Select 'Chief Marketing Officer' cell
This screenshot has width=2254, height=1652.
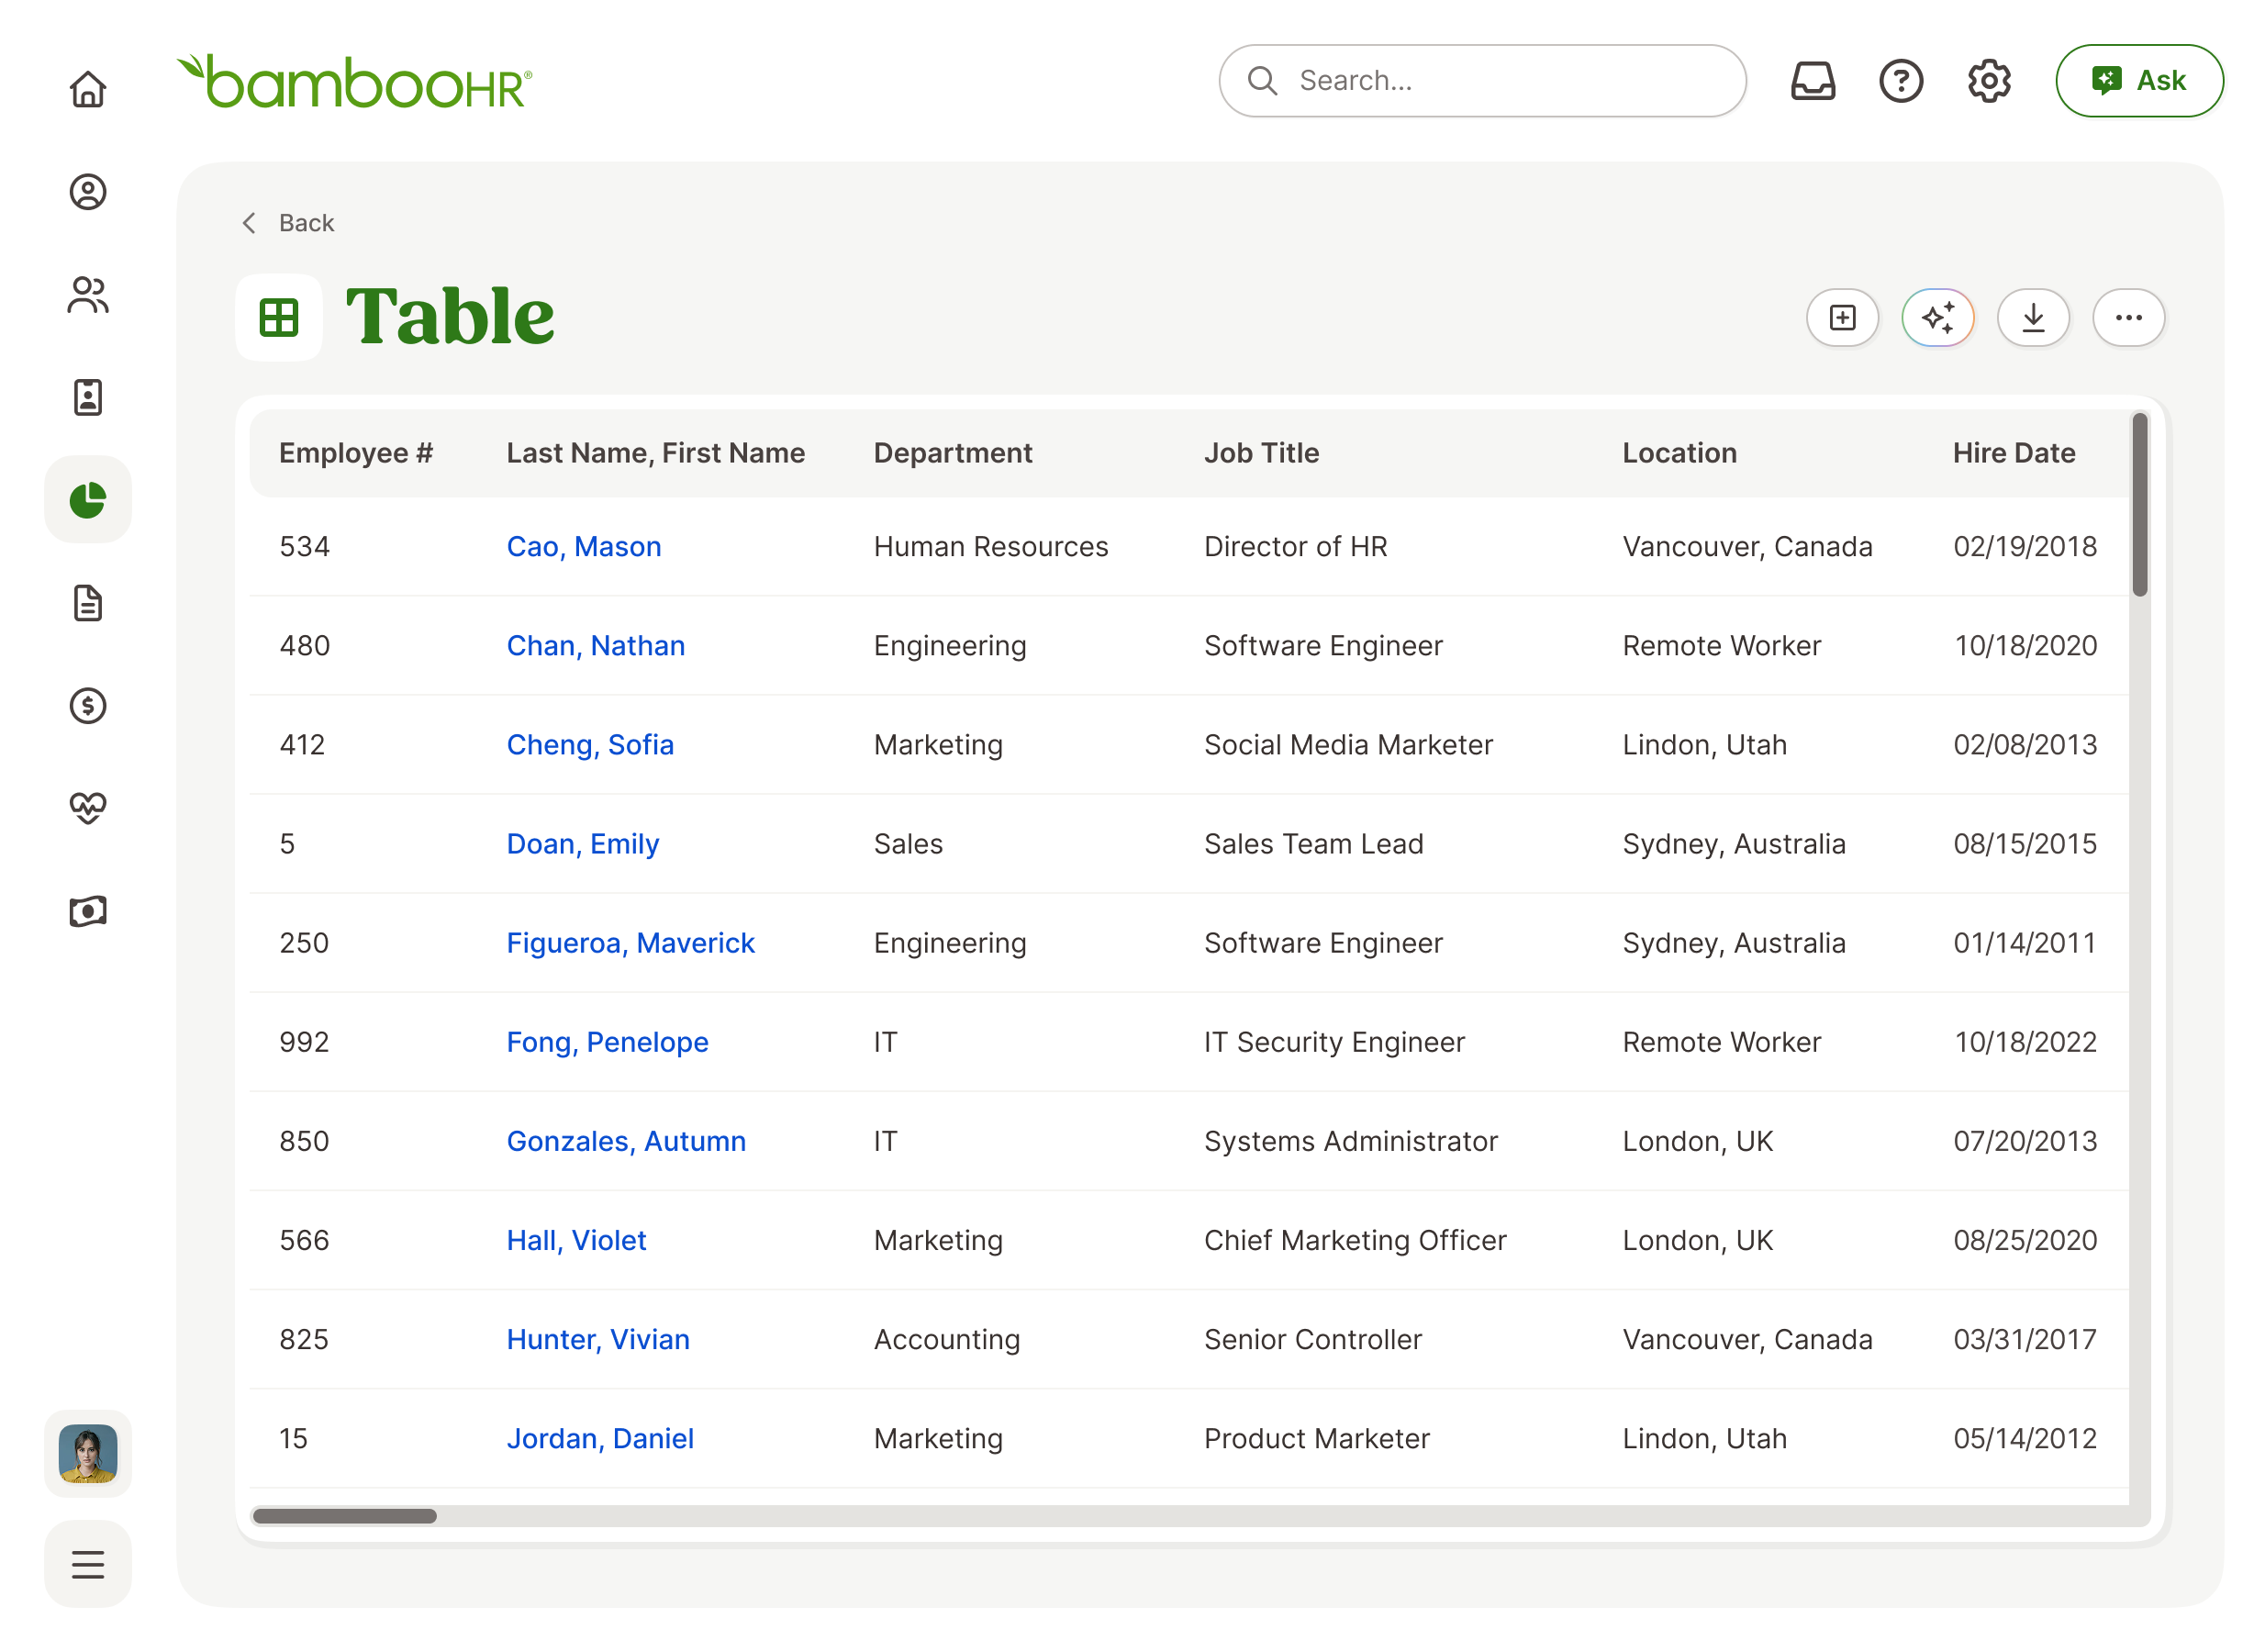[x=1355, y=1239]
